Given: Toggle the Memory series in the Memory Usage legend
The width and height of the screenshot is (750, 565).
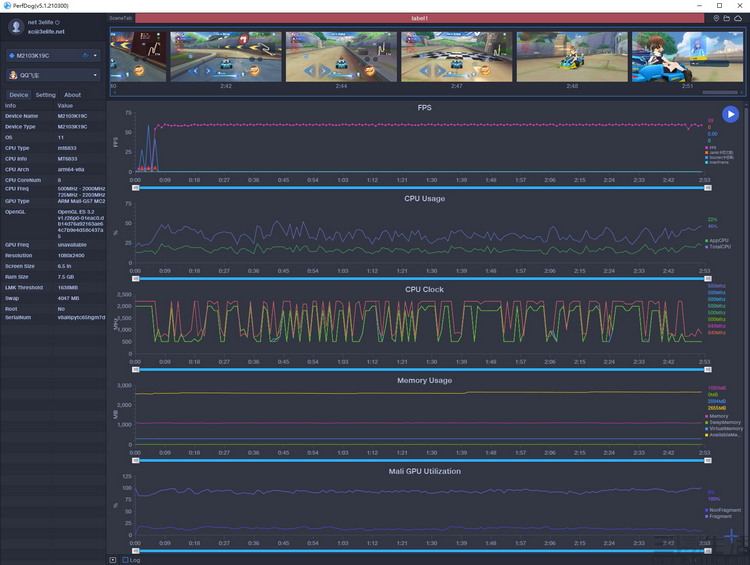Looking at the screenshot, I should pyautogui.click(x=717, y=416).
